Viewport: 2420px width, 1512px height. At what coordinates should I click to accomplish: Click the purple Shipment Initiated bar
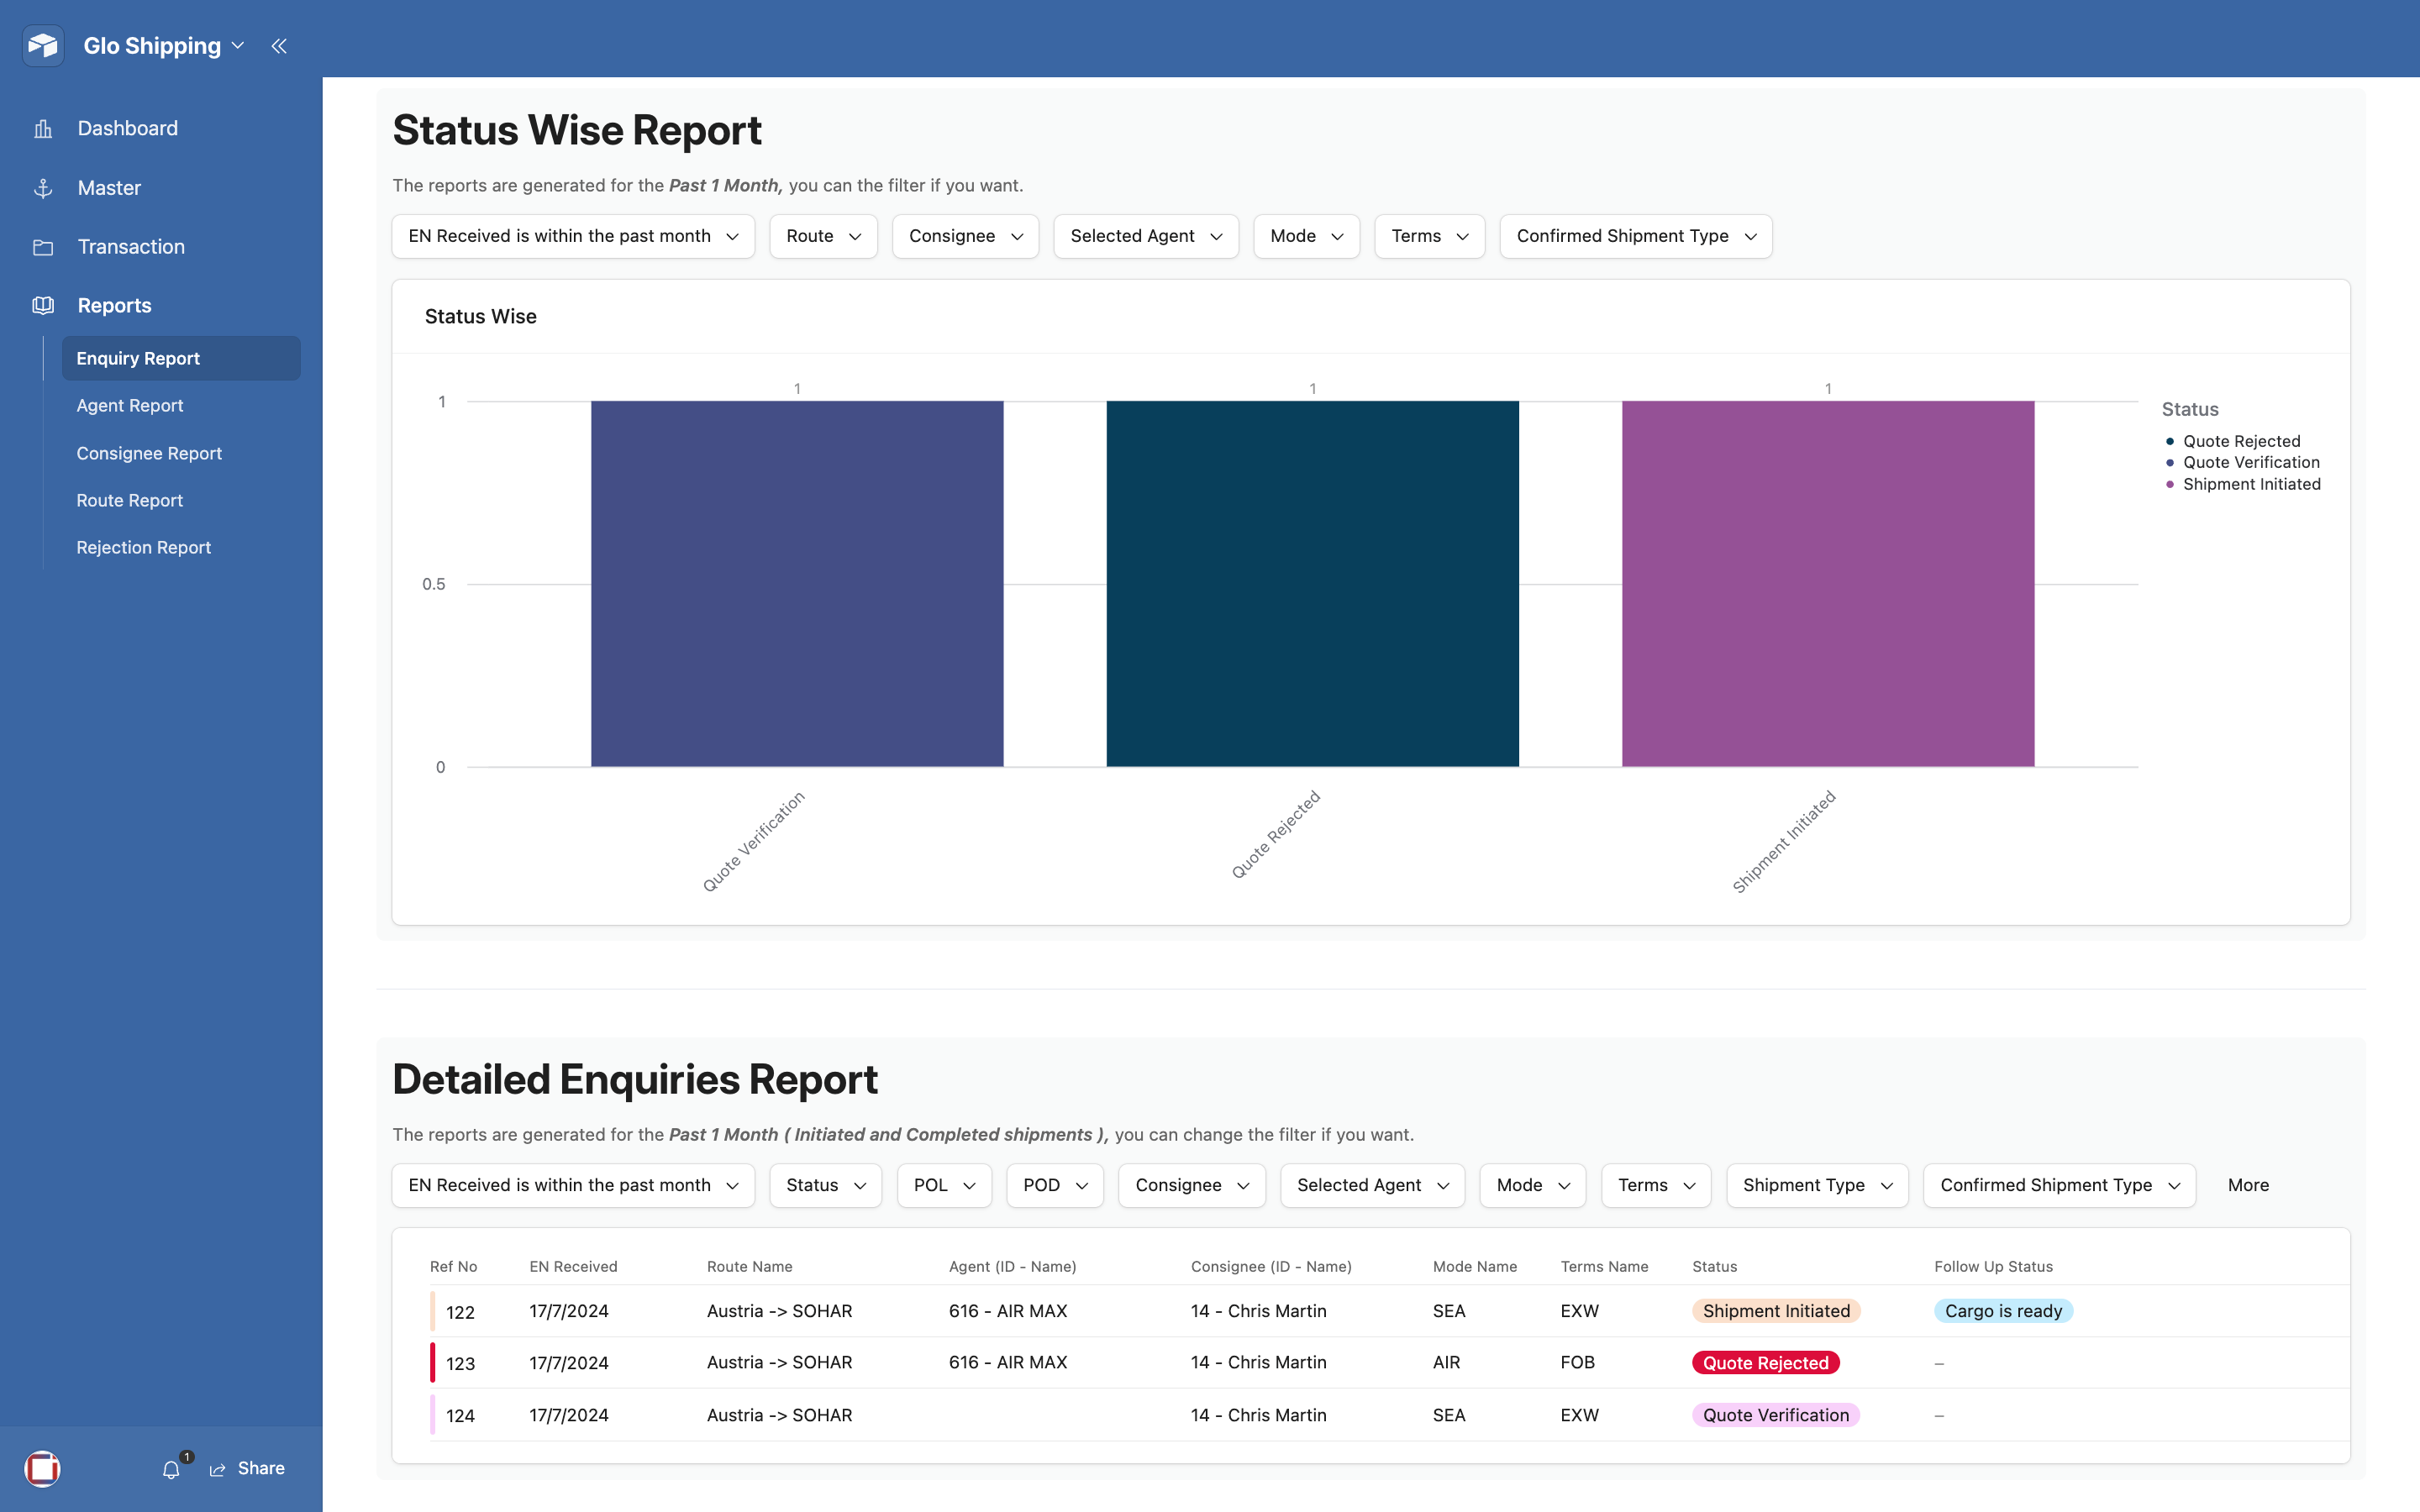[1827, 584]
